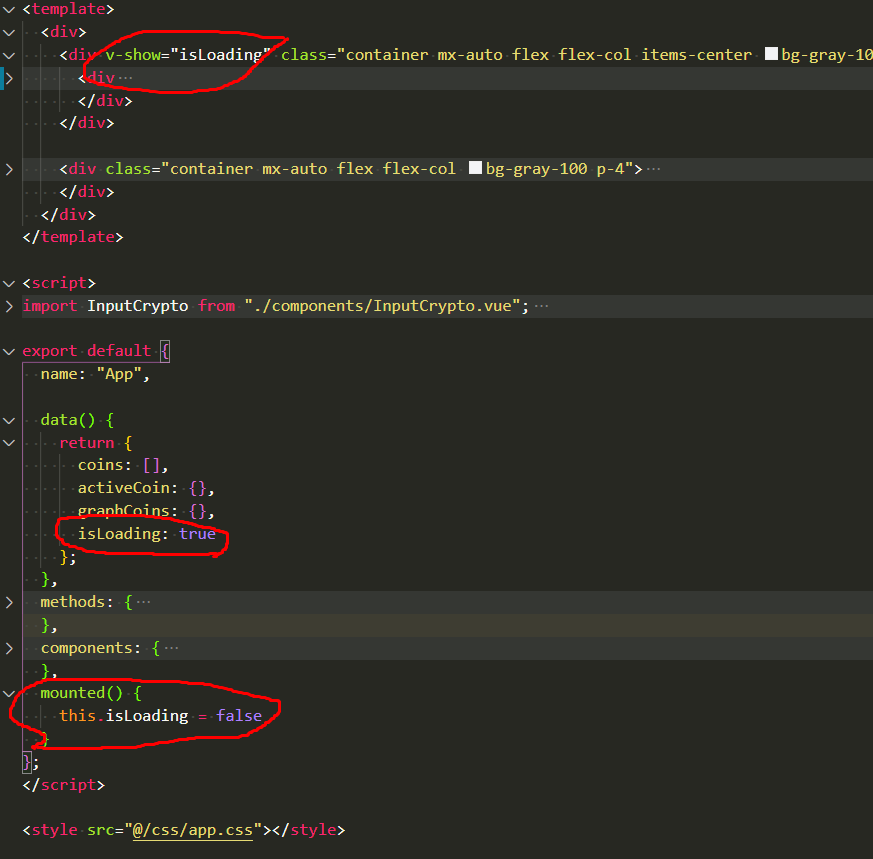873x859 pixels.
Task: Collapse the mounted() hook fold chevron
Action: tap(9, 694)
